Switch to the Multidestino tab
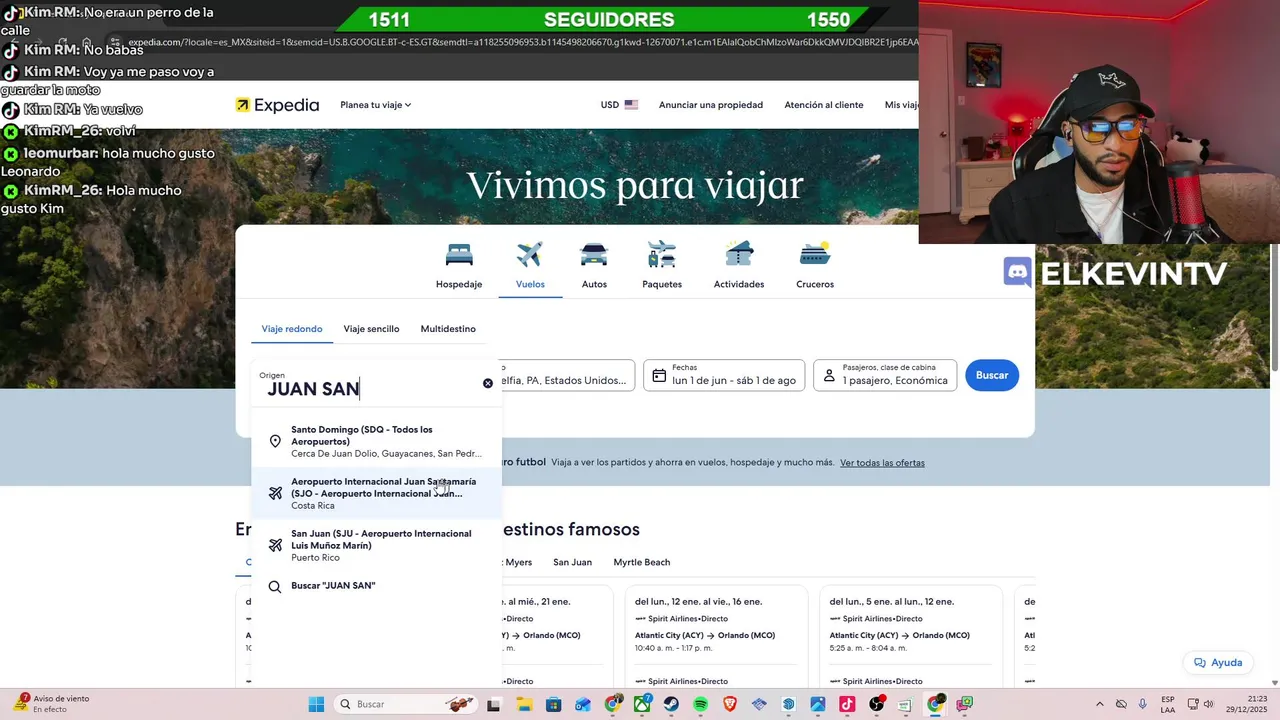 point(448,329)
